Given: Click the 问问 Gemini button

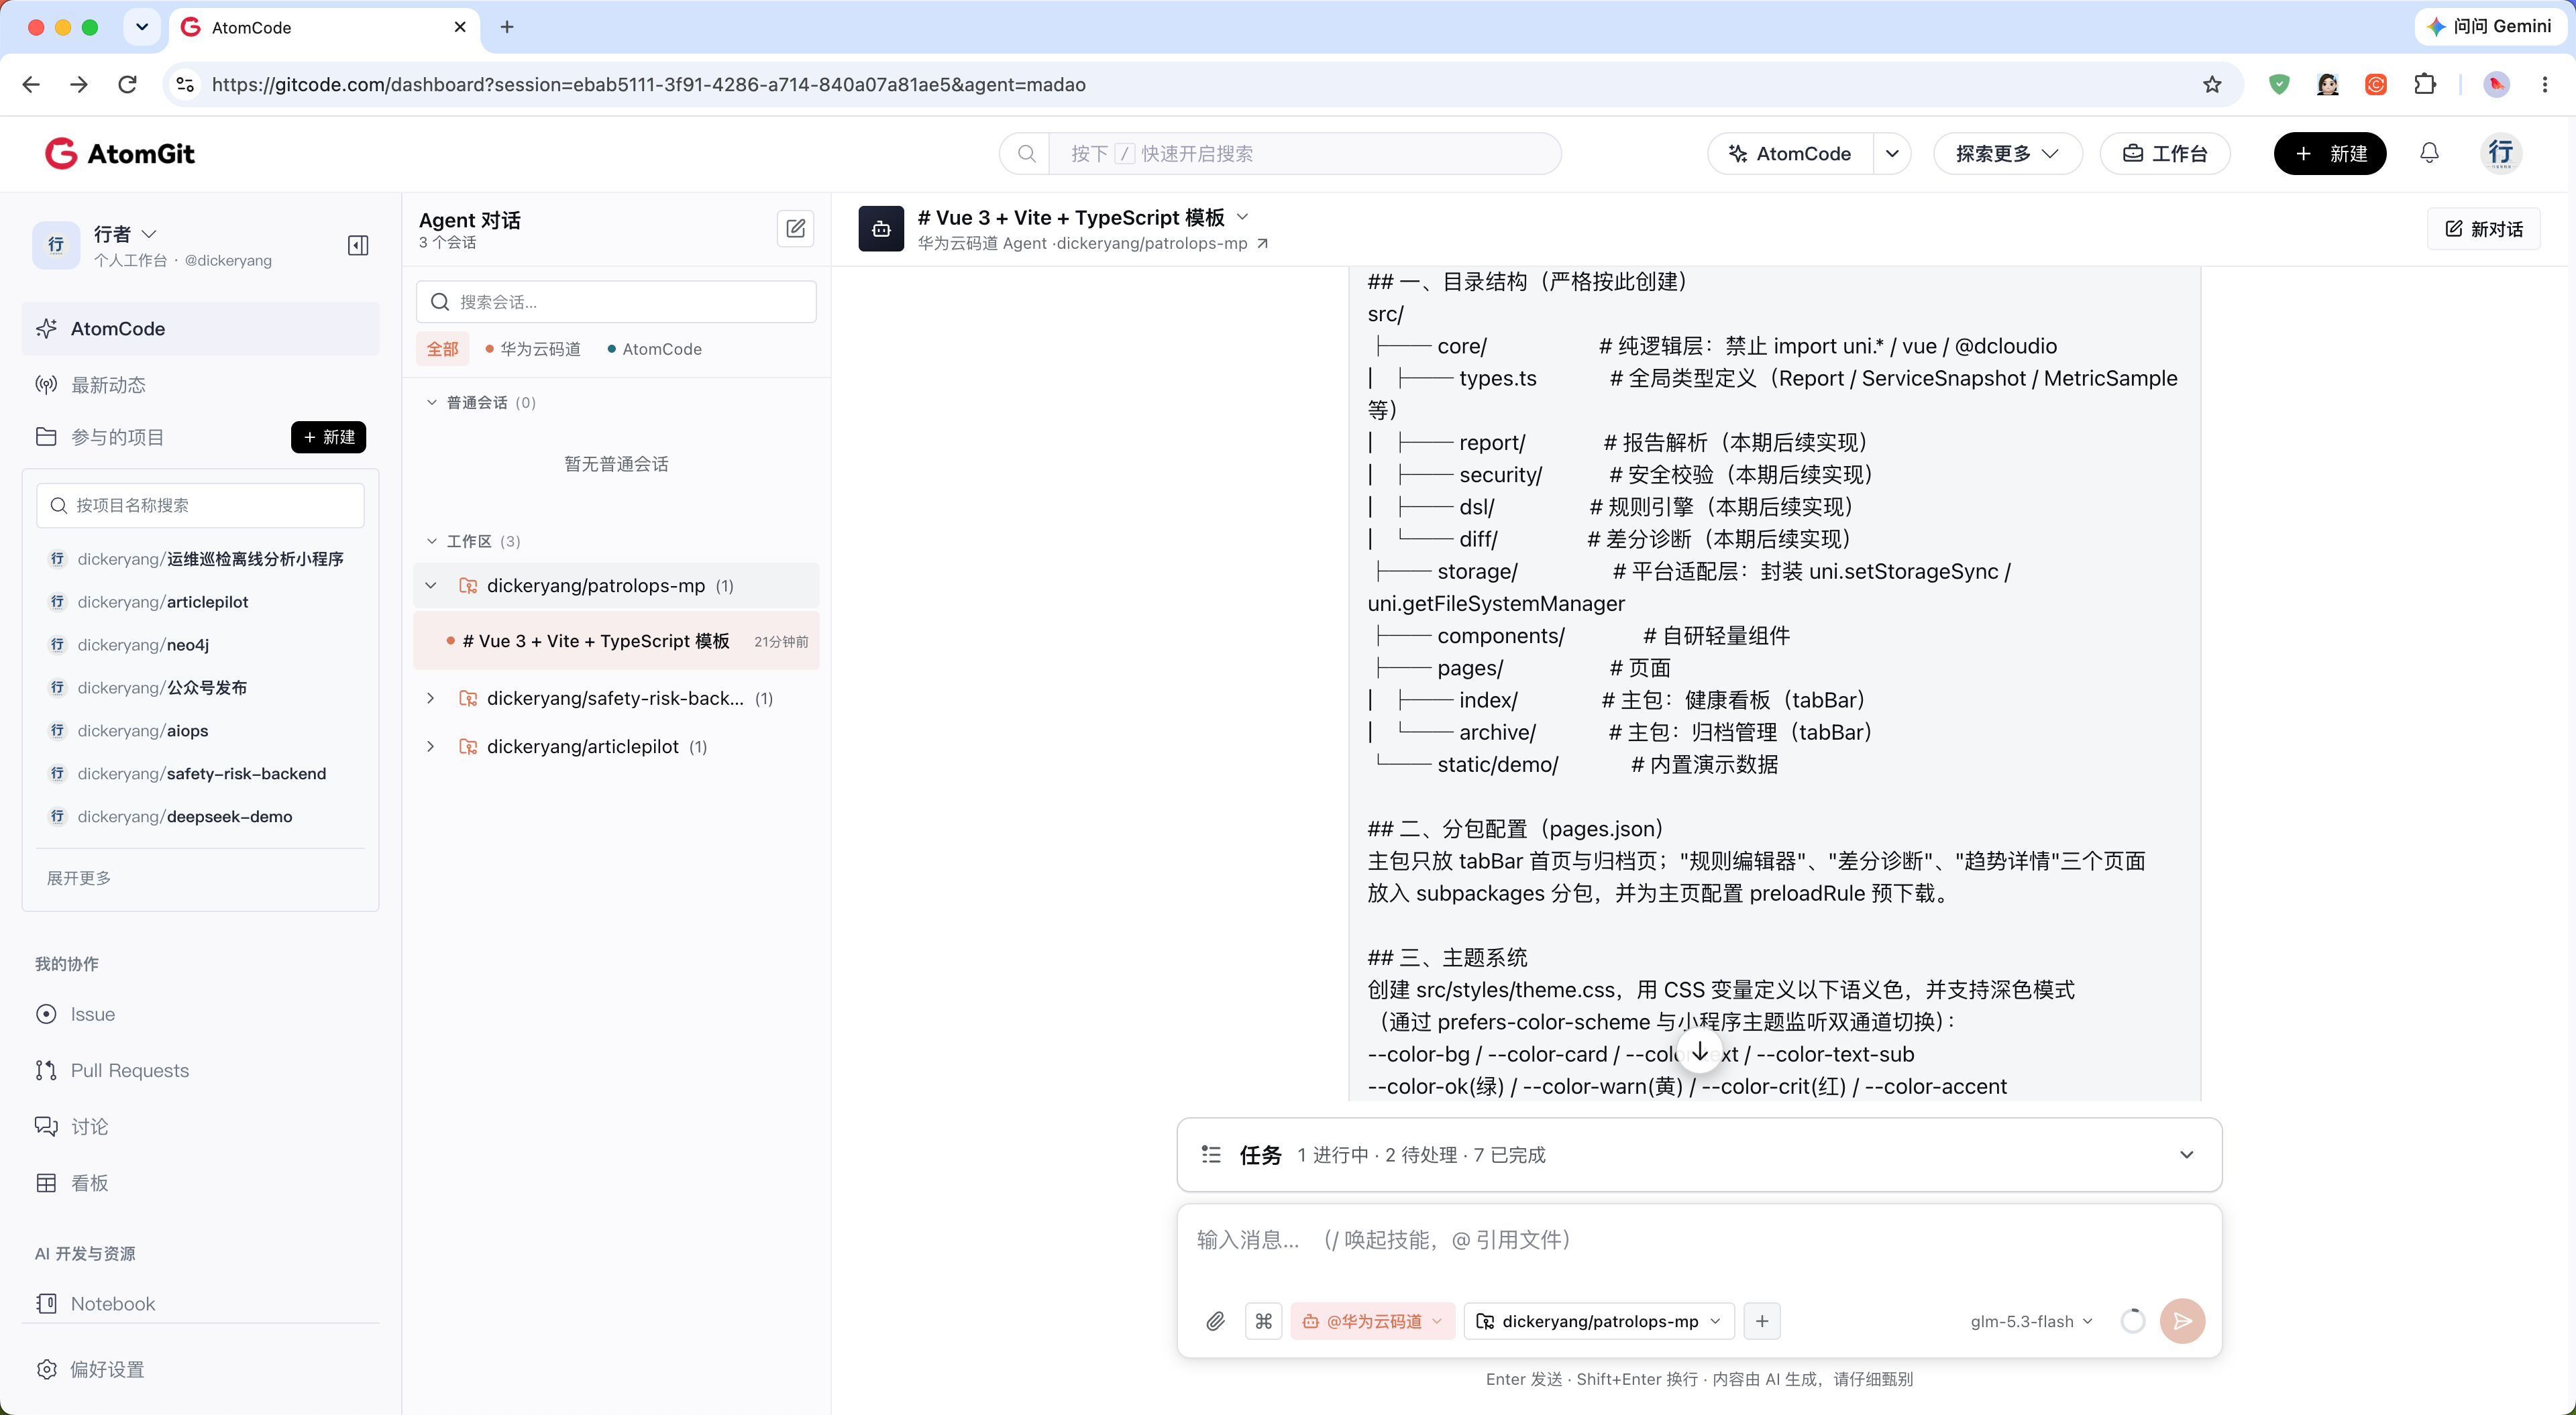Looking at the screenshot, I should pos(2490,27).
